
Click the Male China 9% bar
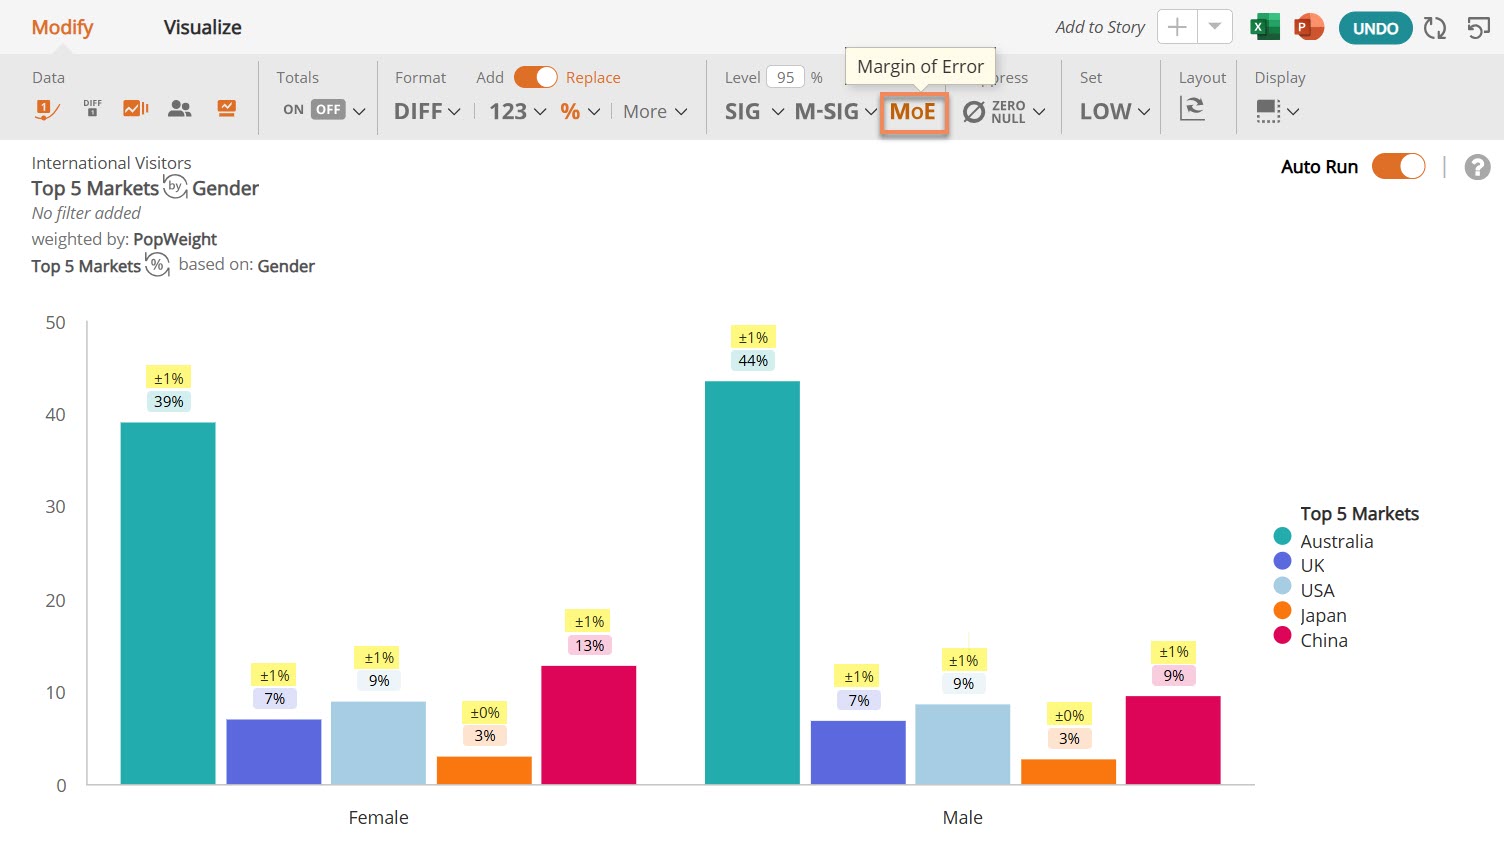1173,740
